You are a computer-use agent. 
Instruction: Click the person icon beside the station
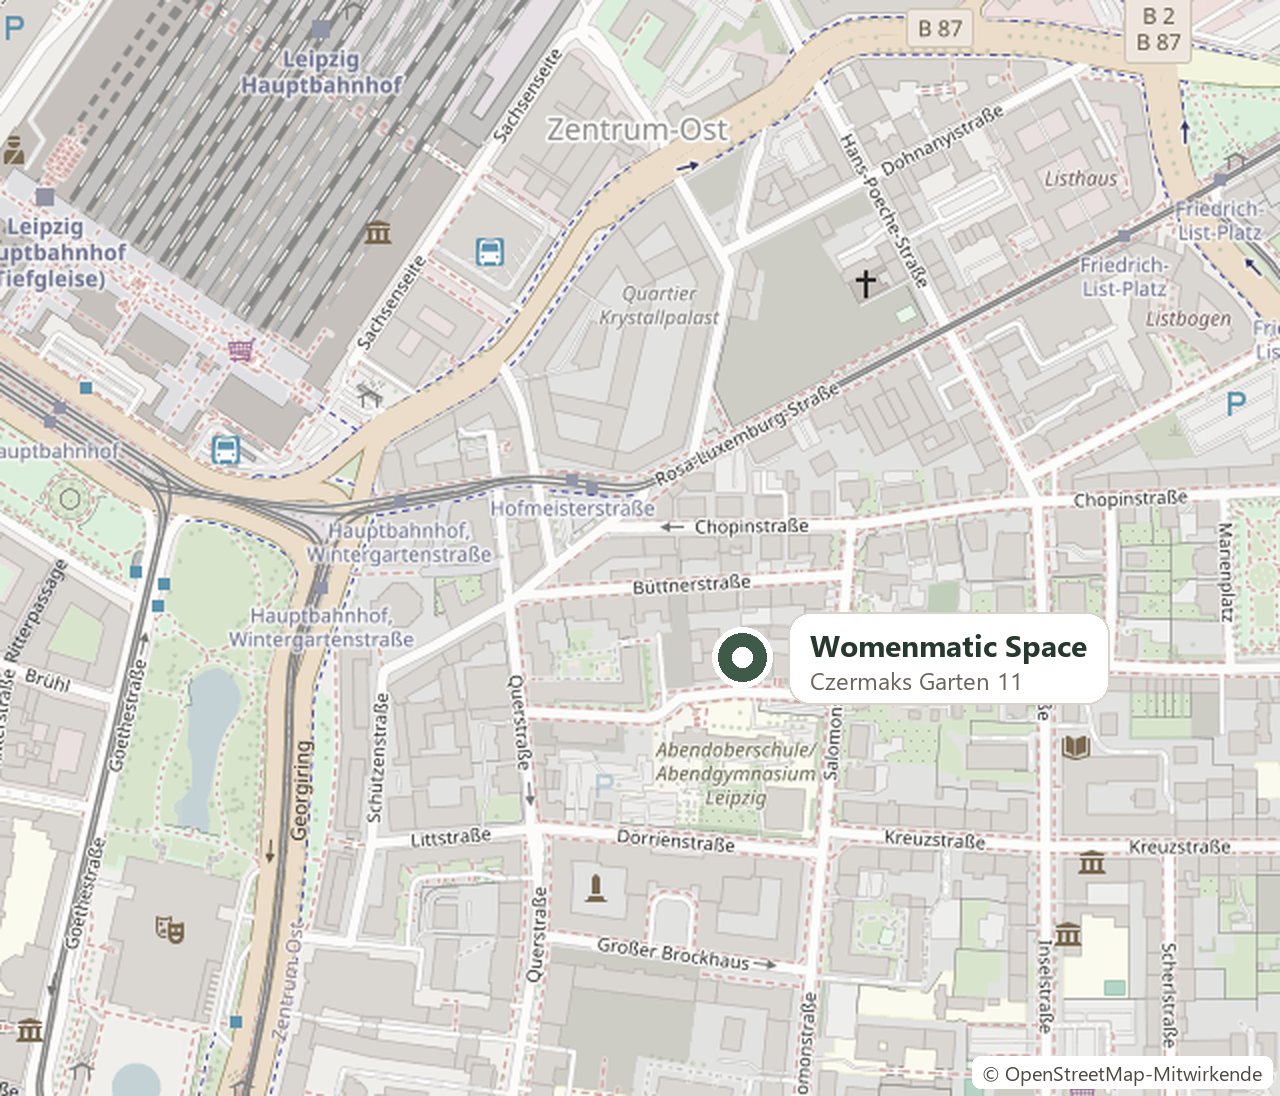coord(14,150)
